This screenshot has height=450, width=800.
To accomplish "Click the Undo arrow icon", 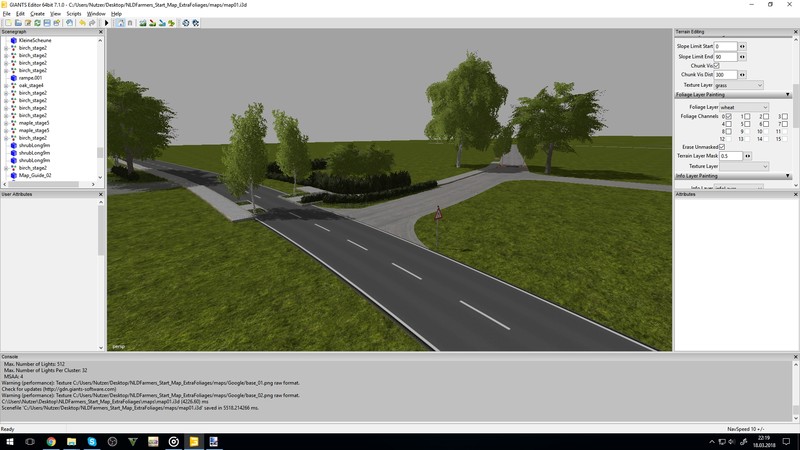I will [82, 23].
